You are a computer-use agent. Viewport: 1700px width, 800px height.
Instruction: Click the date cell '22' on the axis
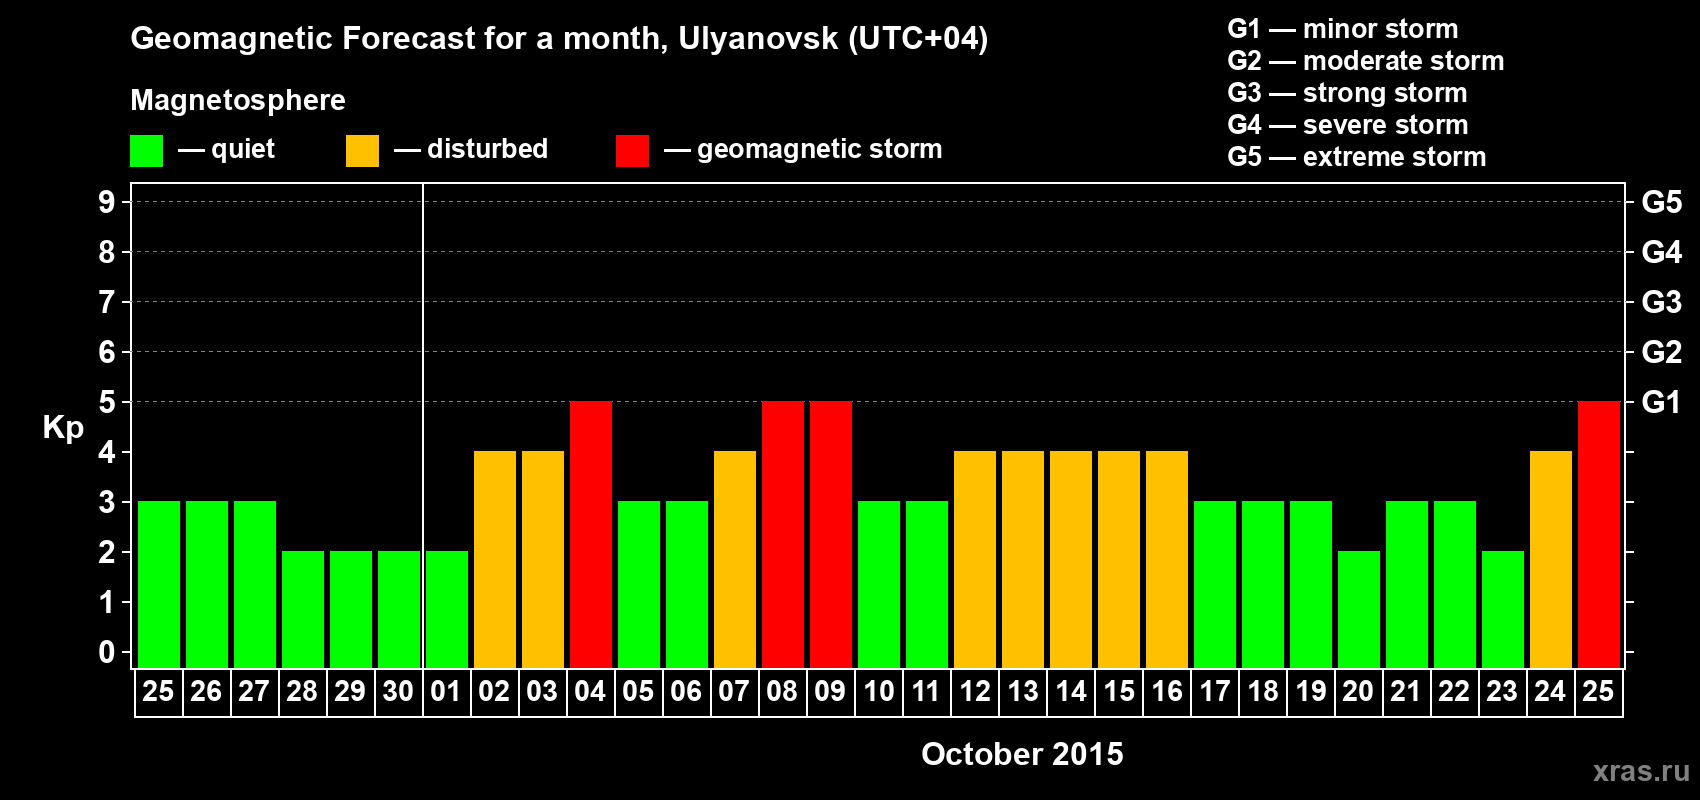1454,692
